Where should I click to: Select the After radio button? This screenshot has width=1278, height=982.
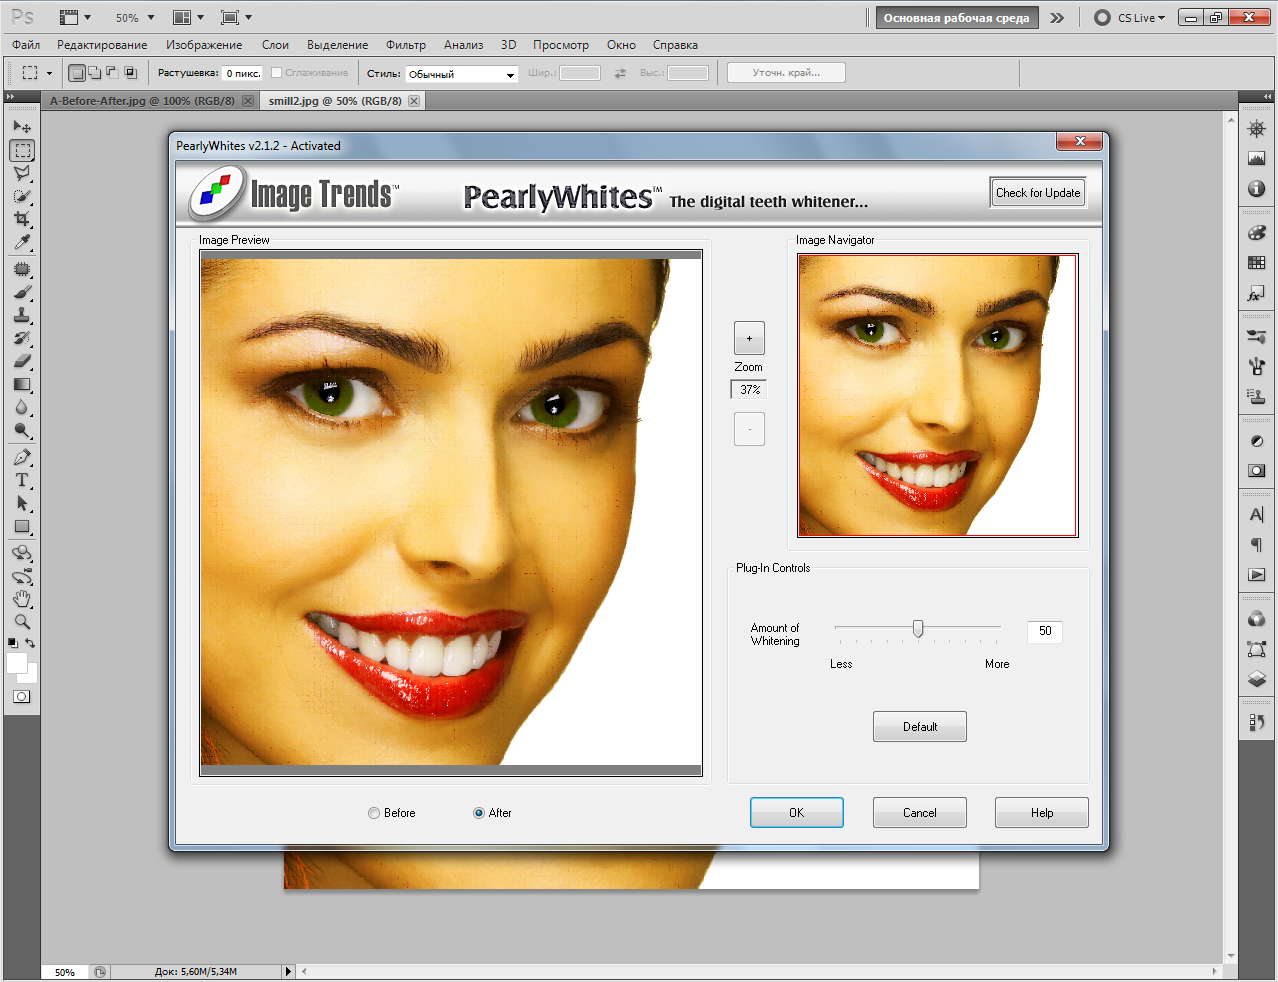tap(479, 813)
